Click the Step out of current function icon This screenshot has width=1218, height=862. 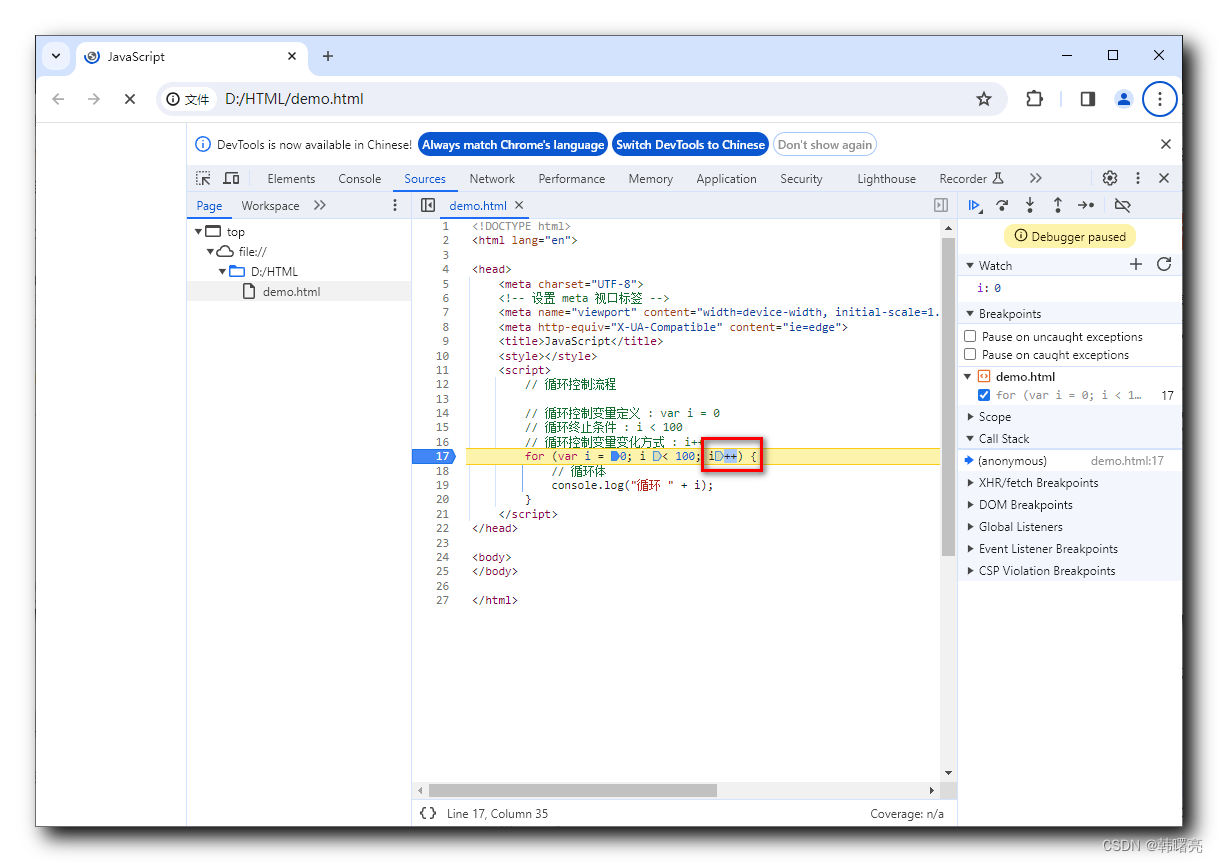(x=1058, y=205)
